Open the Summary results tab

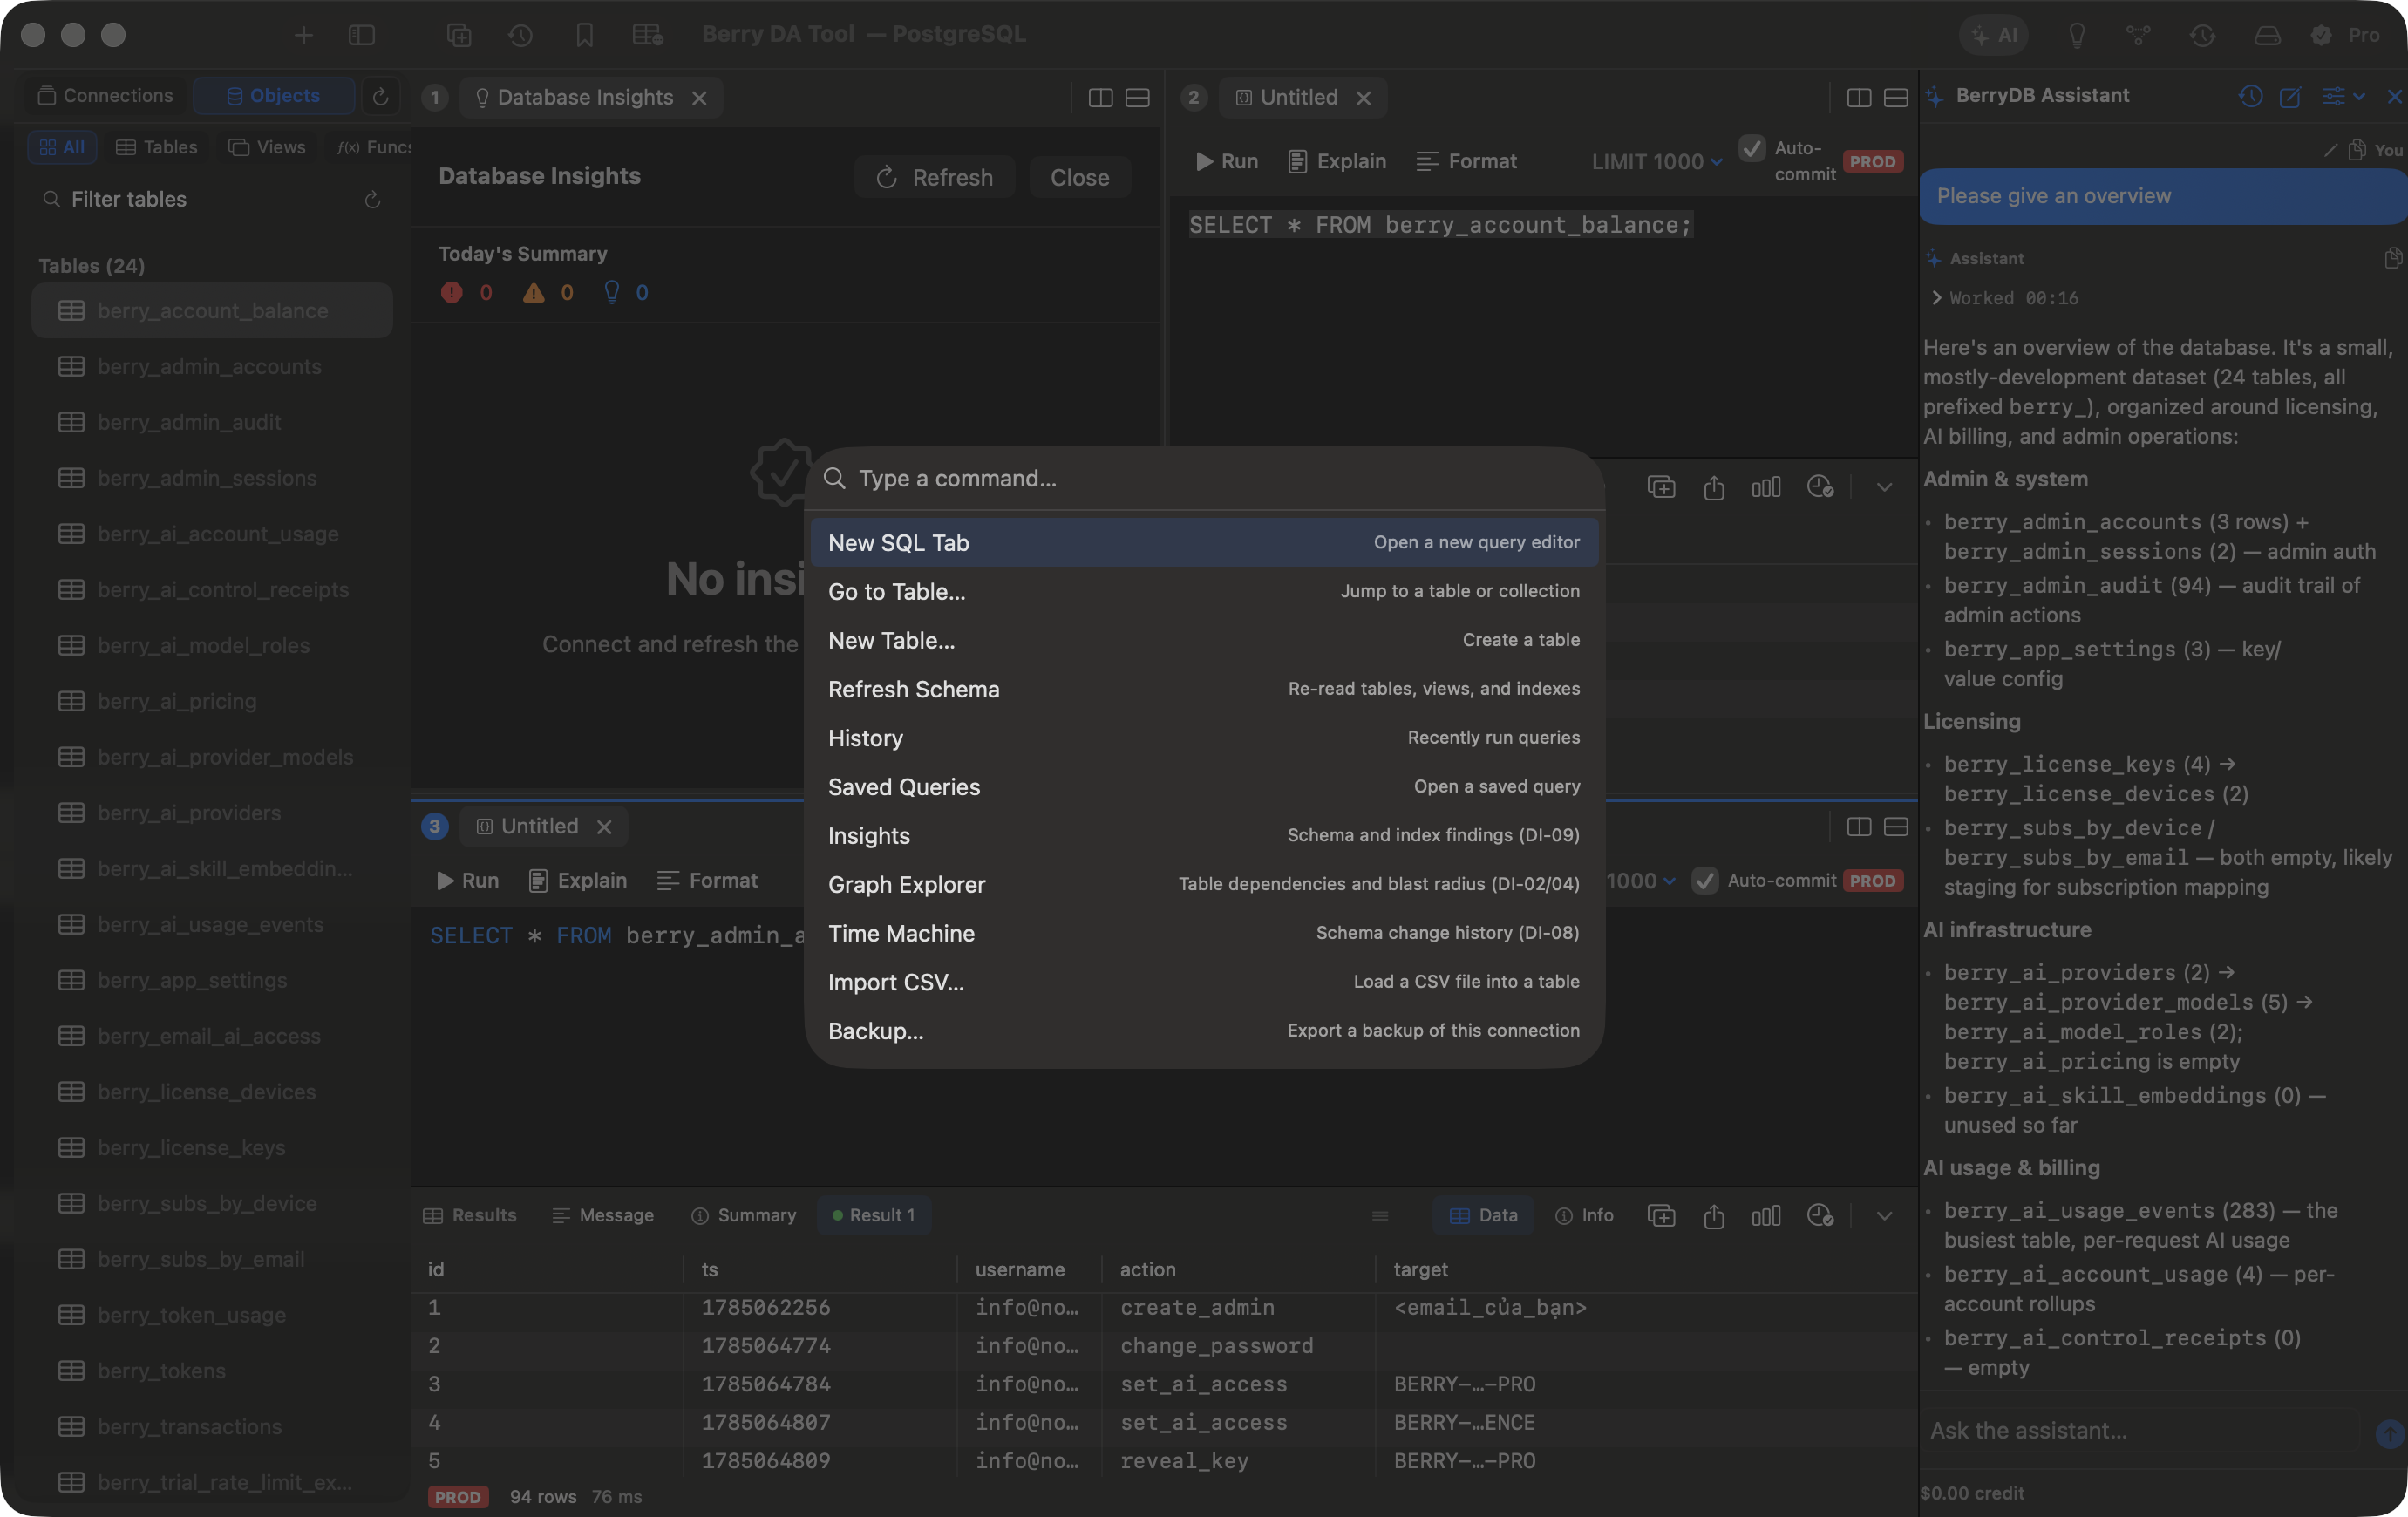coord(744,1216)
